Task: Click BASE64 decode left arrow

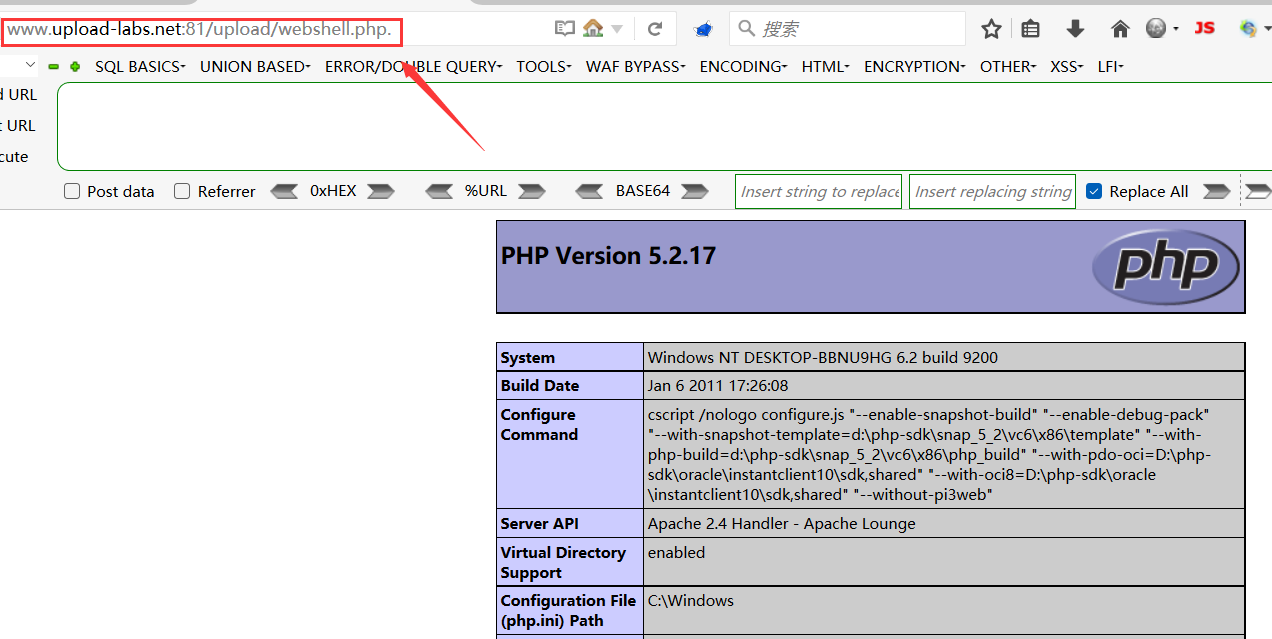Action: tap(590, 191)
